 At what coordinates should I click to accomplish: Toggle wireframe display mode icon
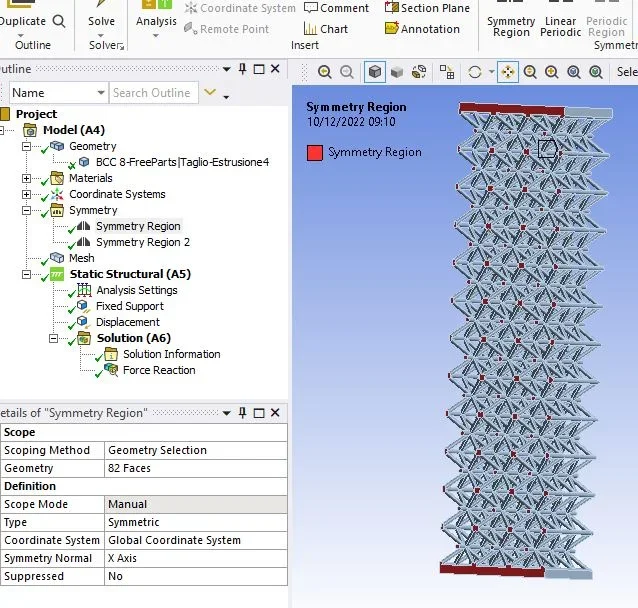(x=419, y=72)
